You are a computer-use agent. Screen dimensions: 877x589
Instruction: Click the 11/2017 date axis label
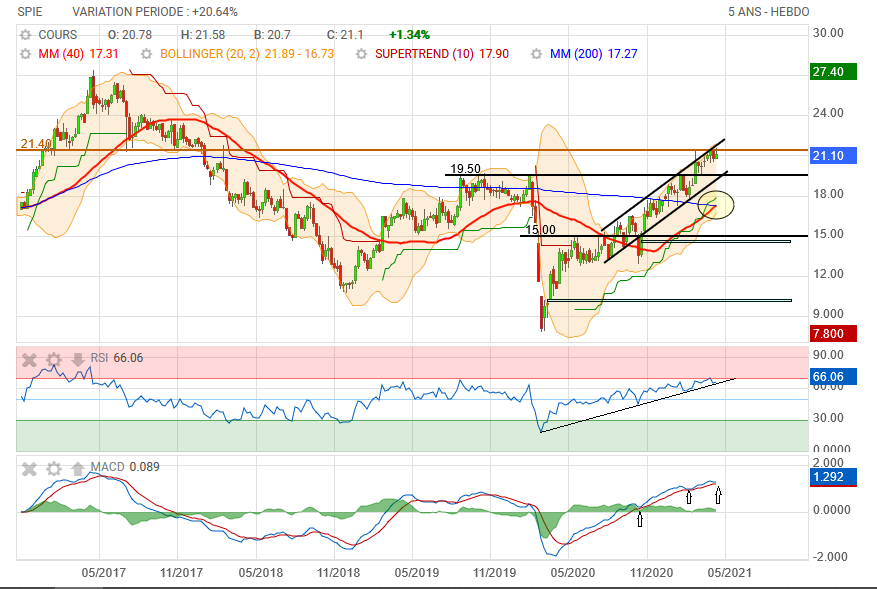coord(181,573)
